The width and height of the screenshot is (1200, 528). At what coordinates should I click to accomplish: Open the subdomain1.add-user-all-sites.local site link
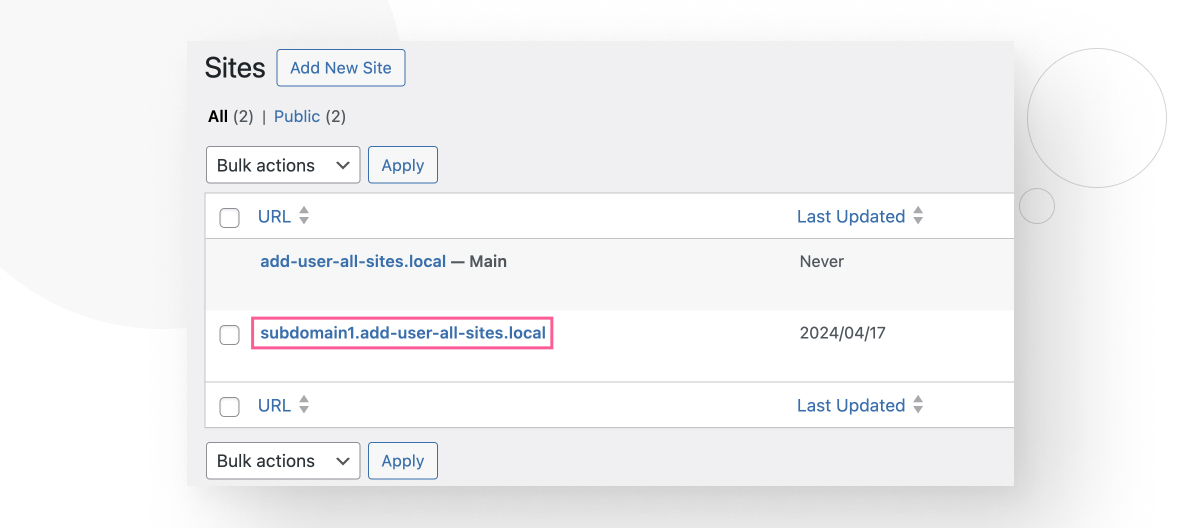point(403,333)
